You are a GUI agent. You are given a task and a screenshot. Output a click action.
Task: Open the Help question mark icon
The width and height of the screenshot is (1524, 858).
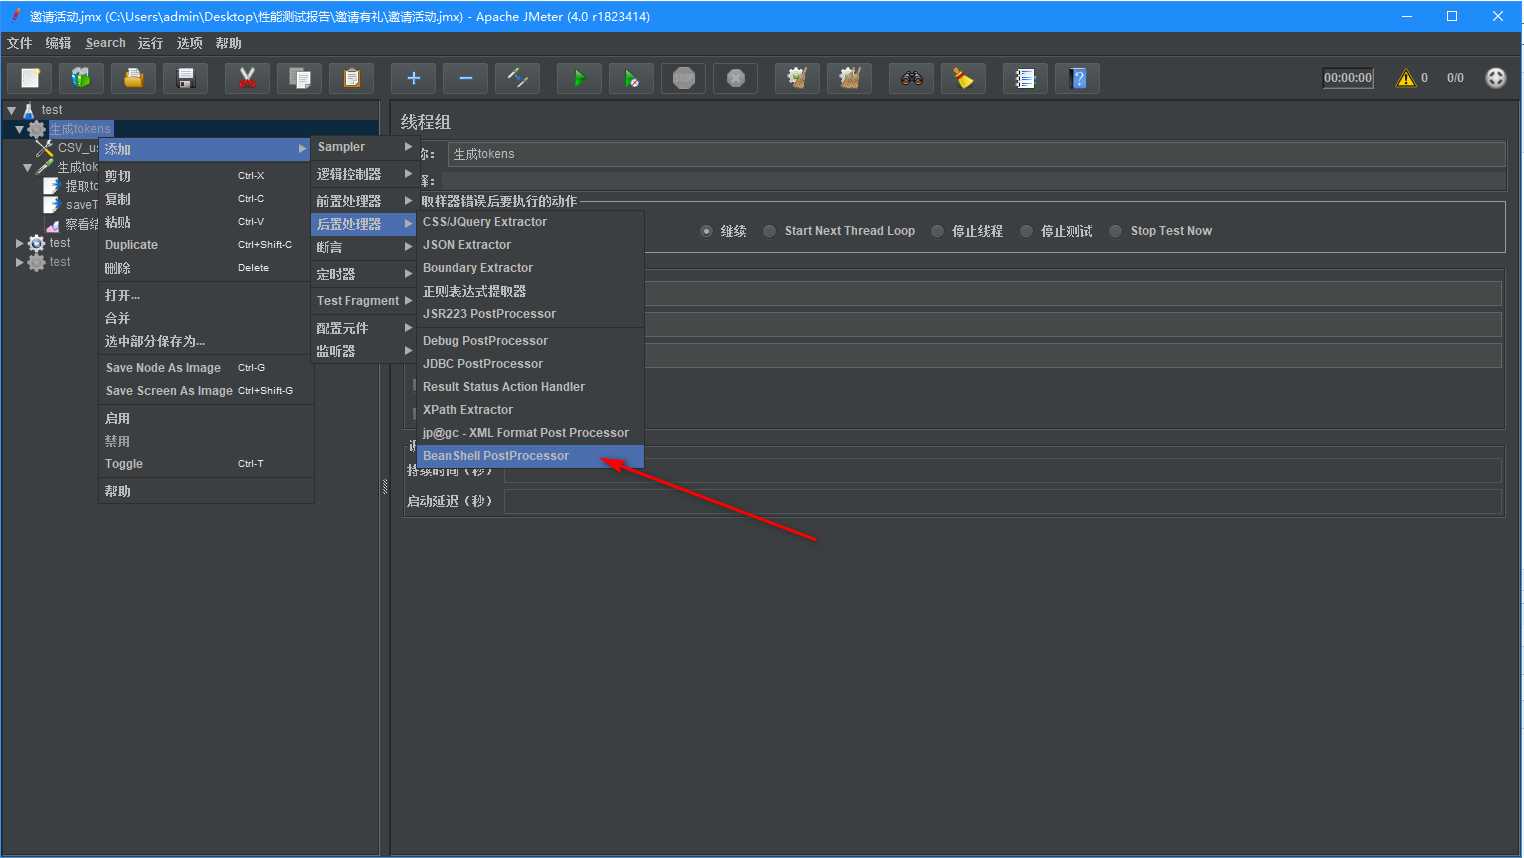coord(1077,78)
